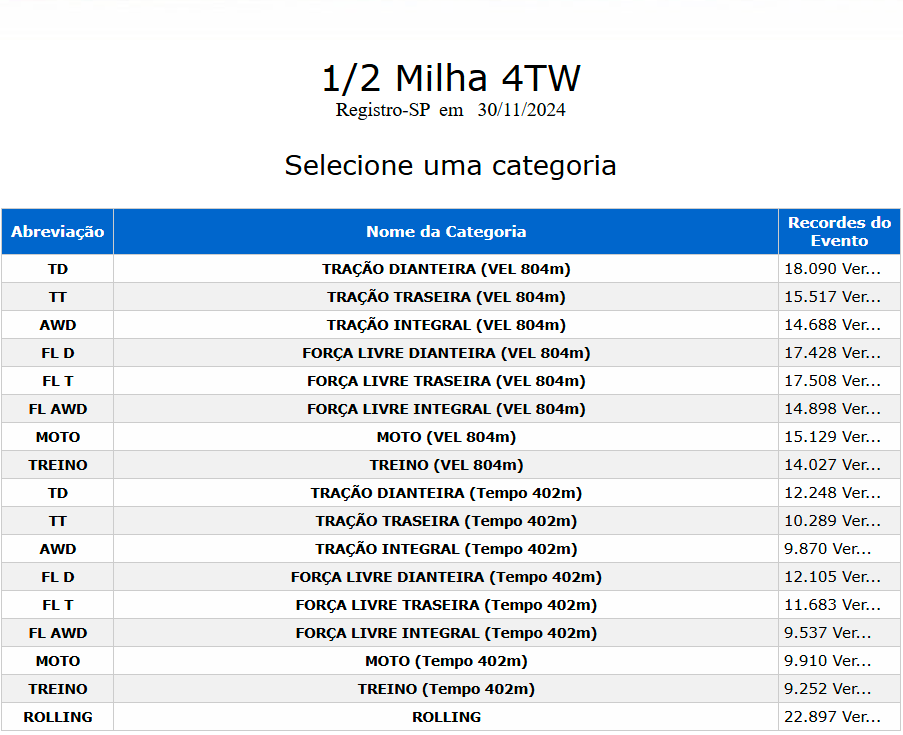Click the Nome da Categoria column header
903x735 pixels.
pyautogui.click(x=445, y=231)
